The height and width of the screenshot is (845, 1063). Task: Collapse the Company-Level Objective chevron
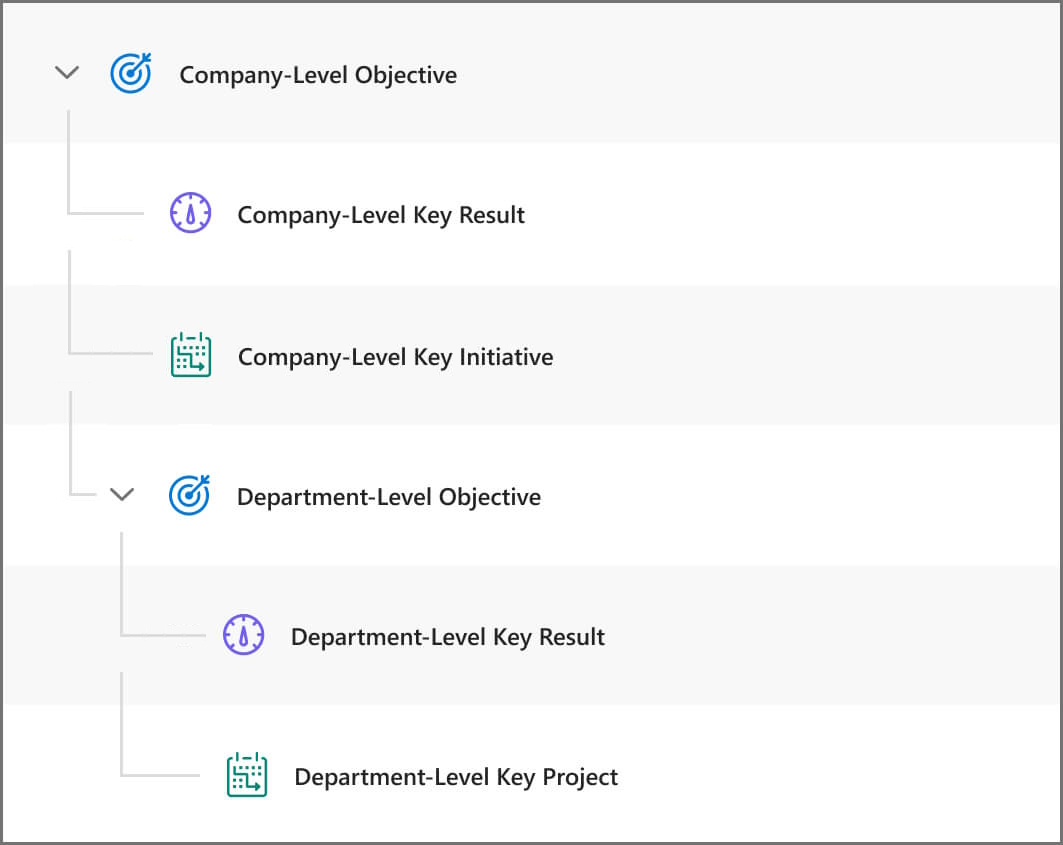(x=66, y=72)
